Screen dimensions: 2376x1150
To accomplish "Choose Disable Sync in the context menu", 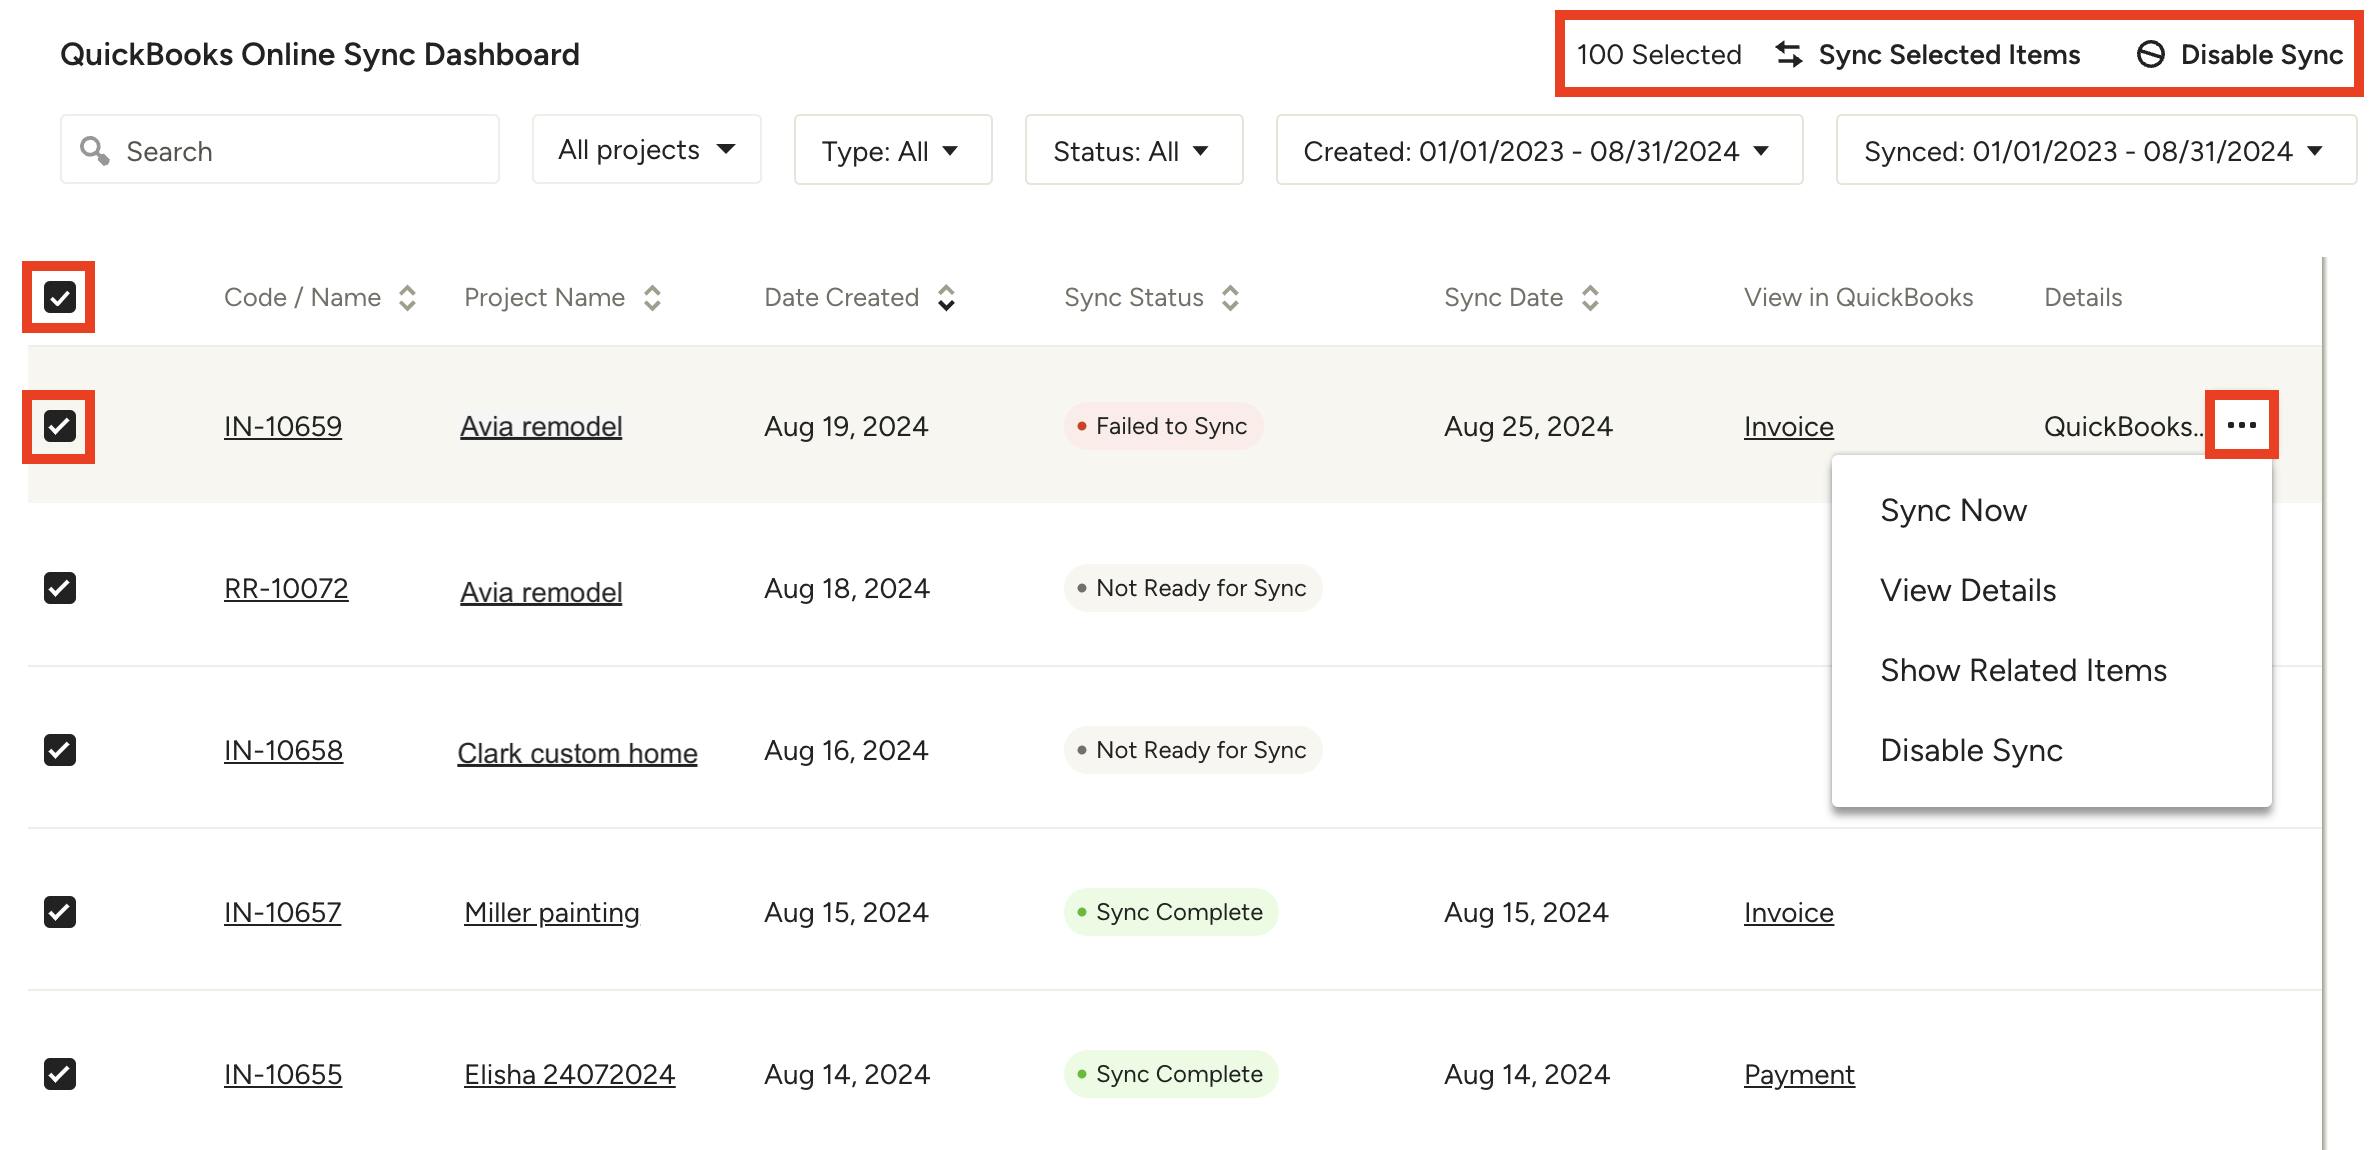I will [x=1972, y=750].
